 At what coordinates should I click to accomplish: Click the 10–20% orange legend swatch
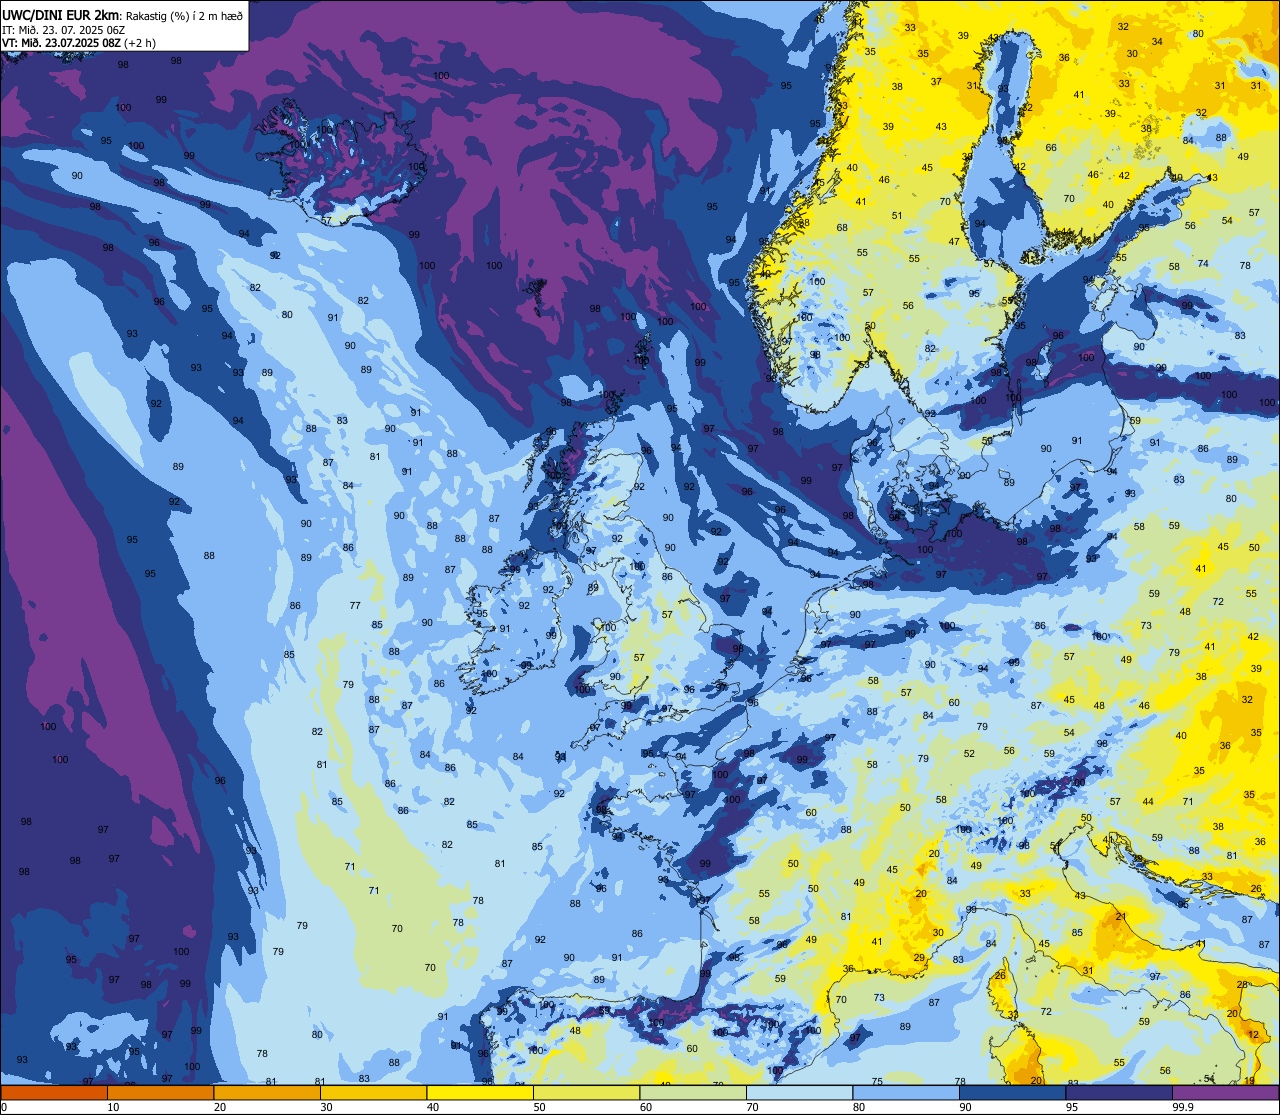pyautogui.click(x=160, y=1092)
